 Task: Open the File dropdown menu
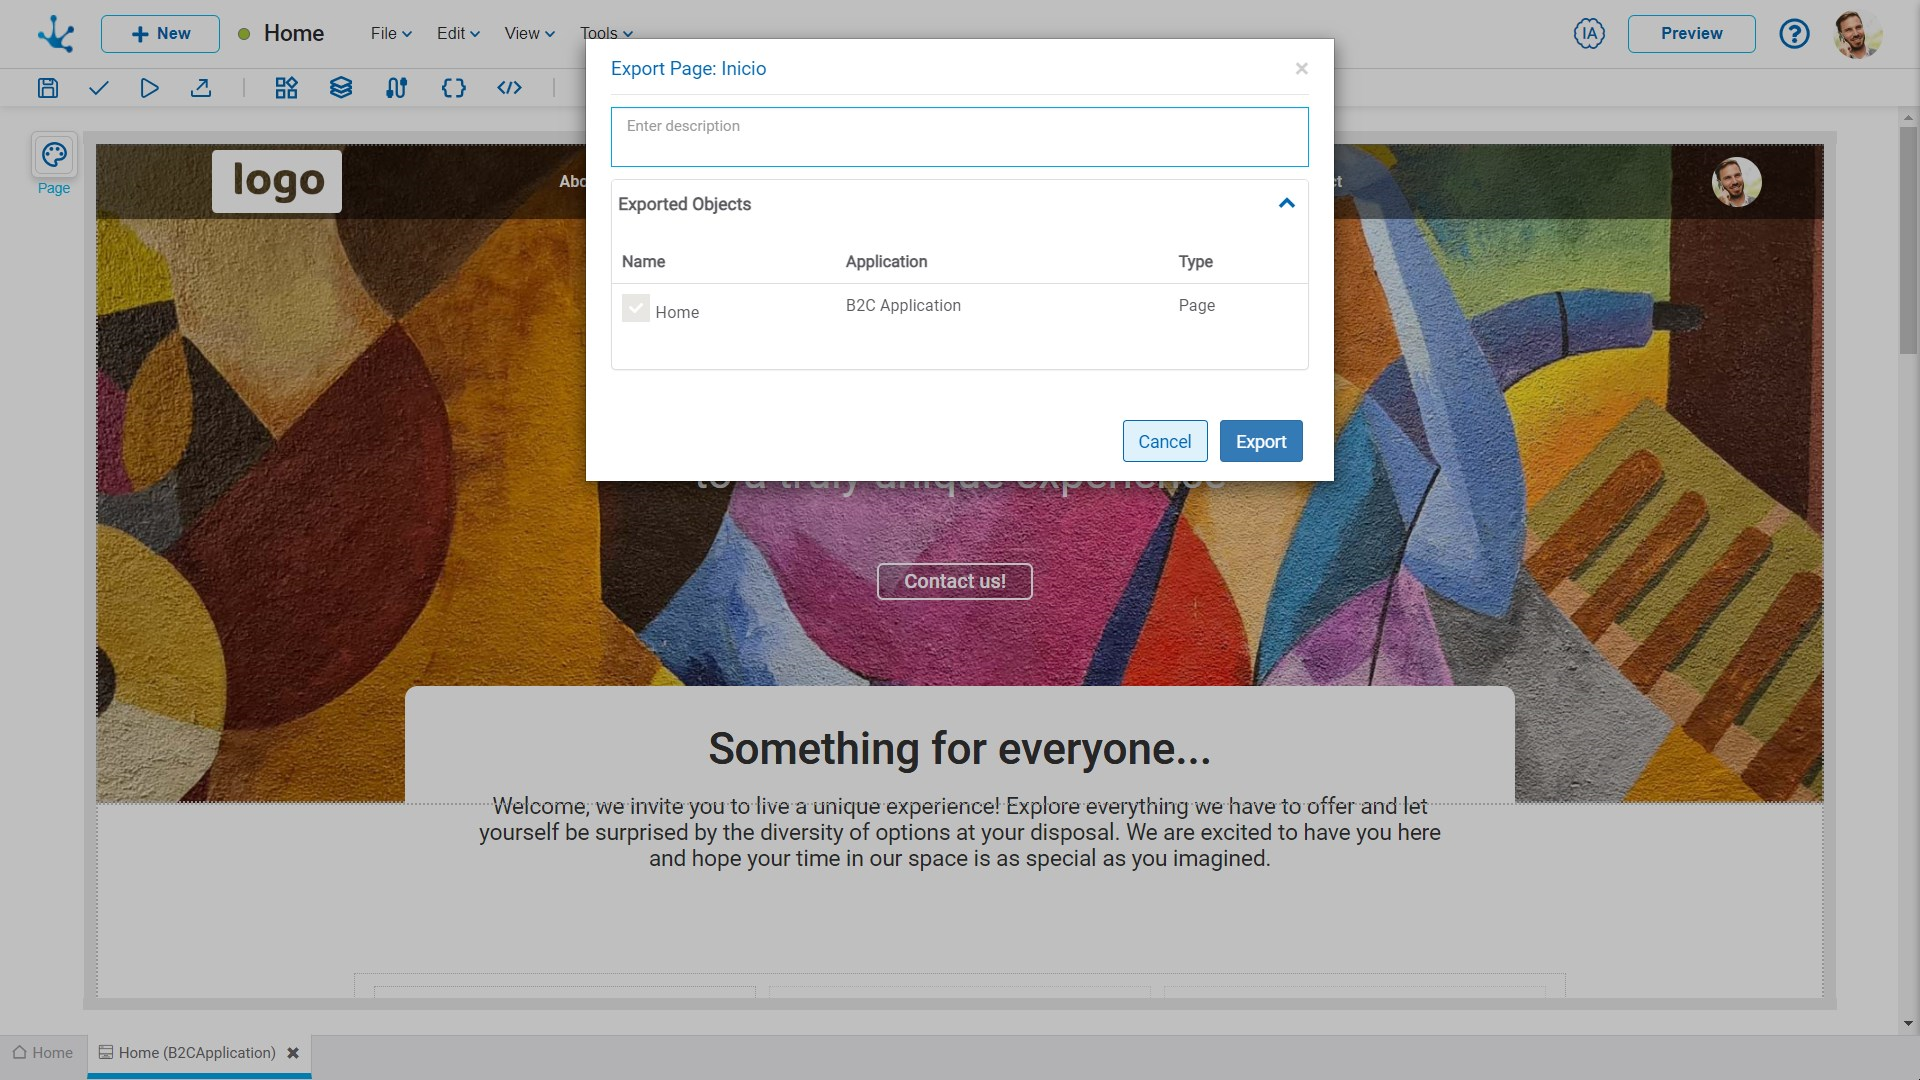[391, 34]
